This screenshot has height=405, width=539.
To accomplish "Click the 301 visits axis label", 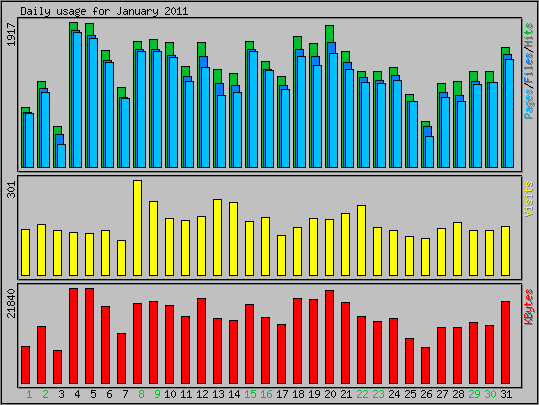I will (x=11, y=189).
